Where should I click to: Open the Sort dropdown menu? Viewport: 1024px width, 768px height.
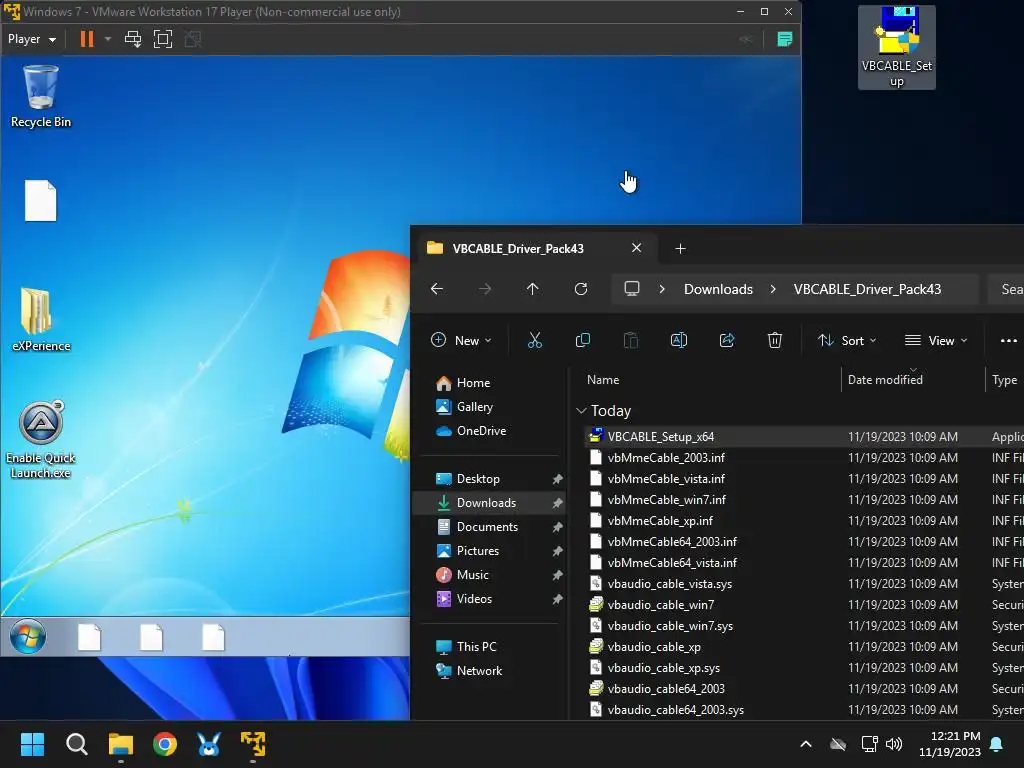(x=847, y=340)
